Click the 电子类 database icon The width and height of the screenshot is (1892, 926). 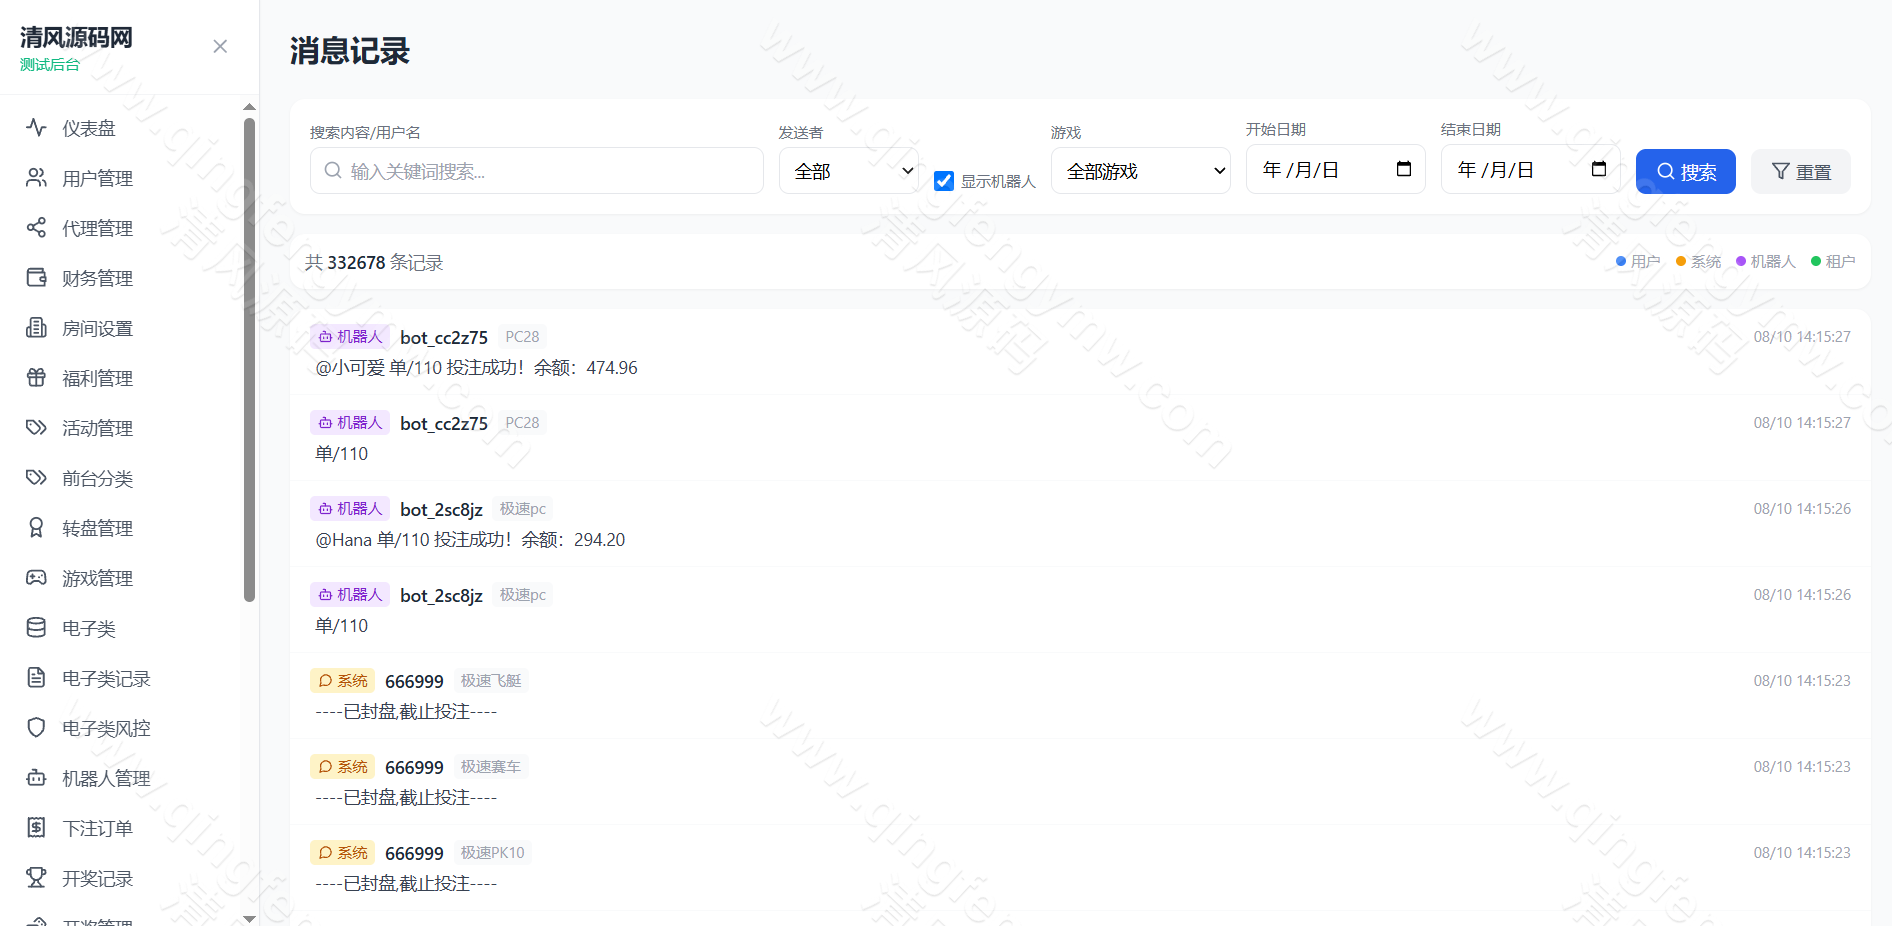click(36, 628)
